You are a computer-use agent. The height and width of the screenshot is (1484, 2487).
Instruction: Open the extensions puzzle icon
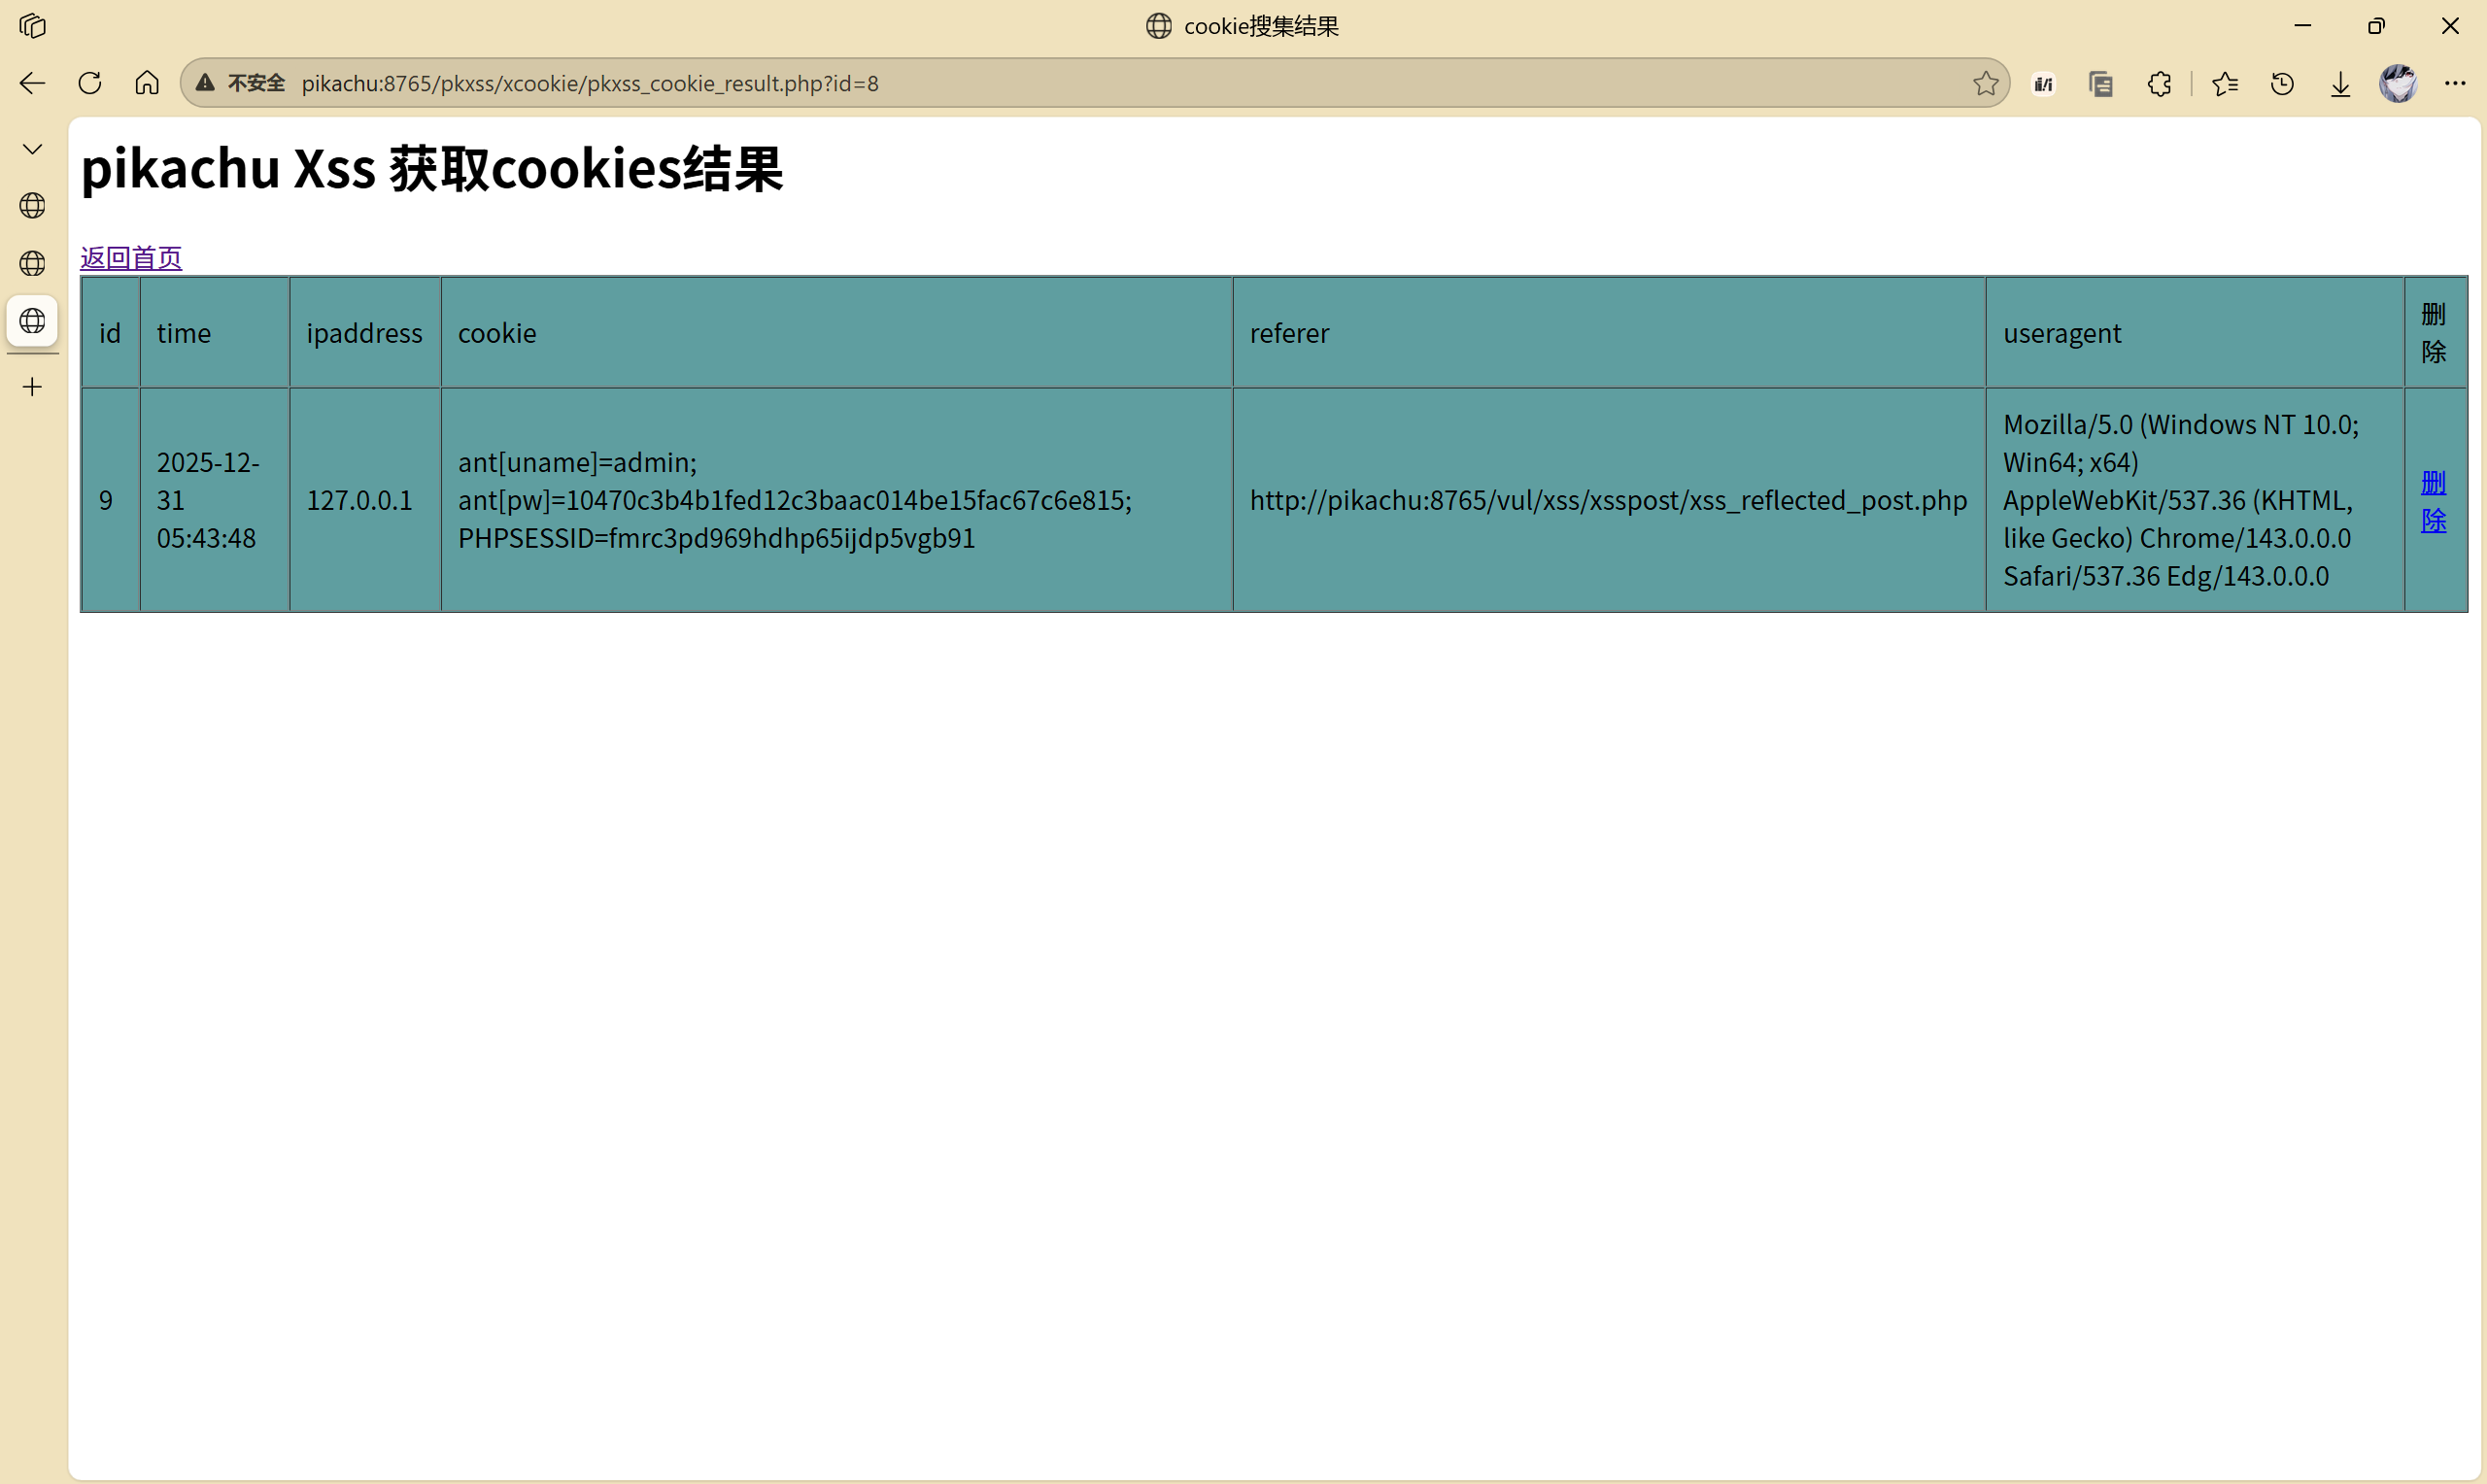[2159, 84]
